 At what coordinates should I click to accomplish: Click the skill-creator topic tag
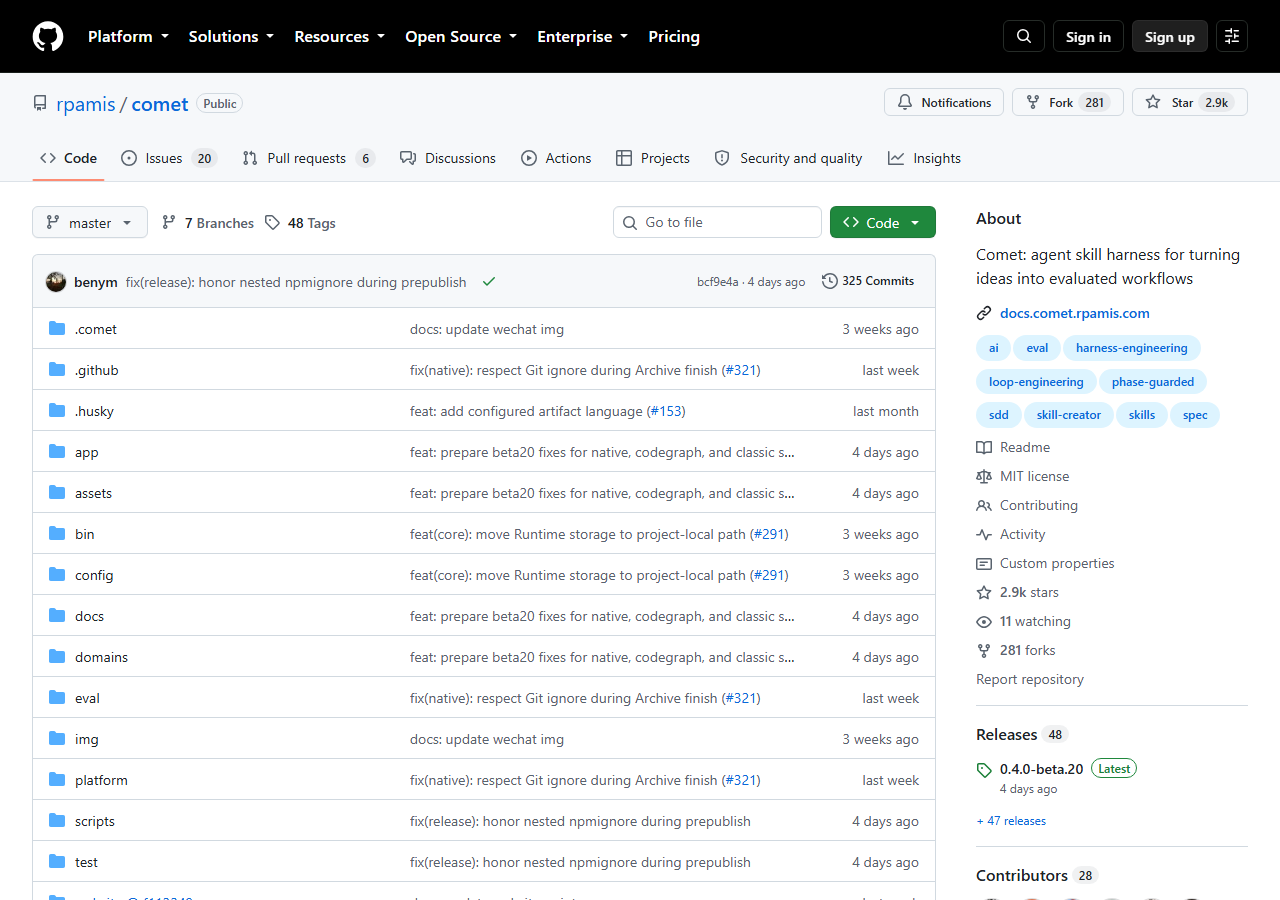click(x=1069, y=415)
